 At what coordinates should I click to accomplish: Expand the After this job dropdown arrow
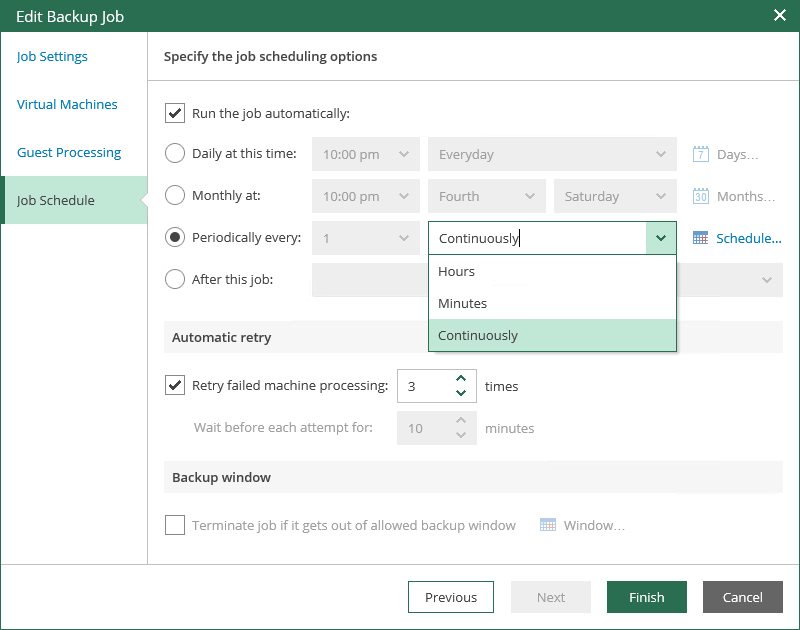[x=766, y=280]
